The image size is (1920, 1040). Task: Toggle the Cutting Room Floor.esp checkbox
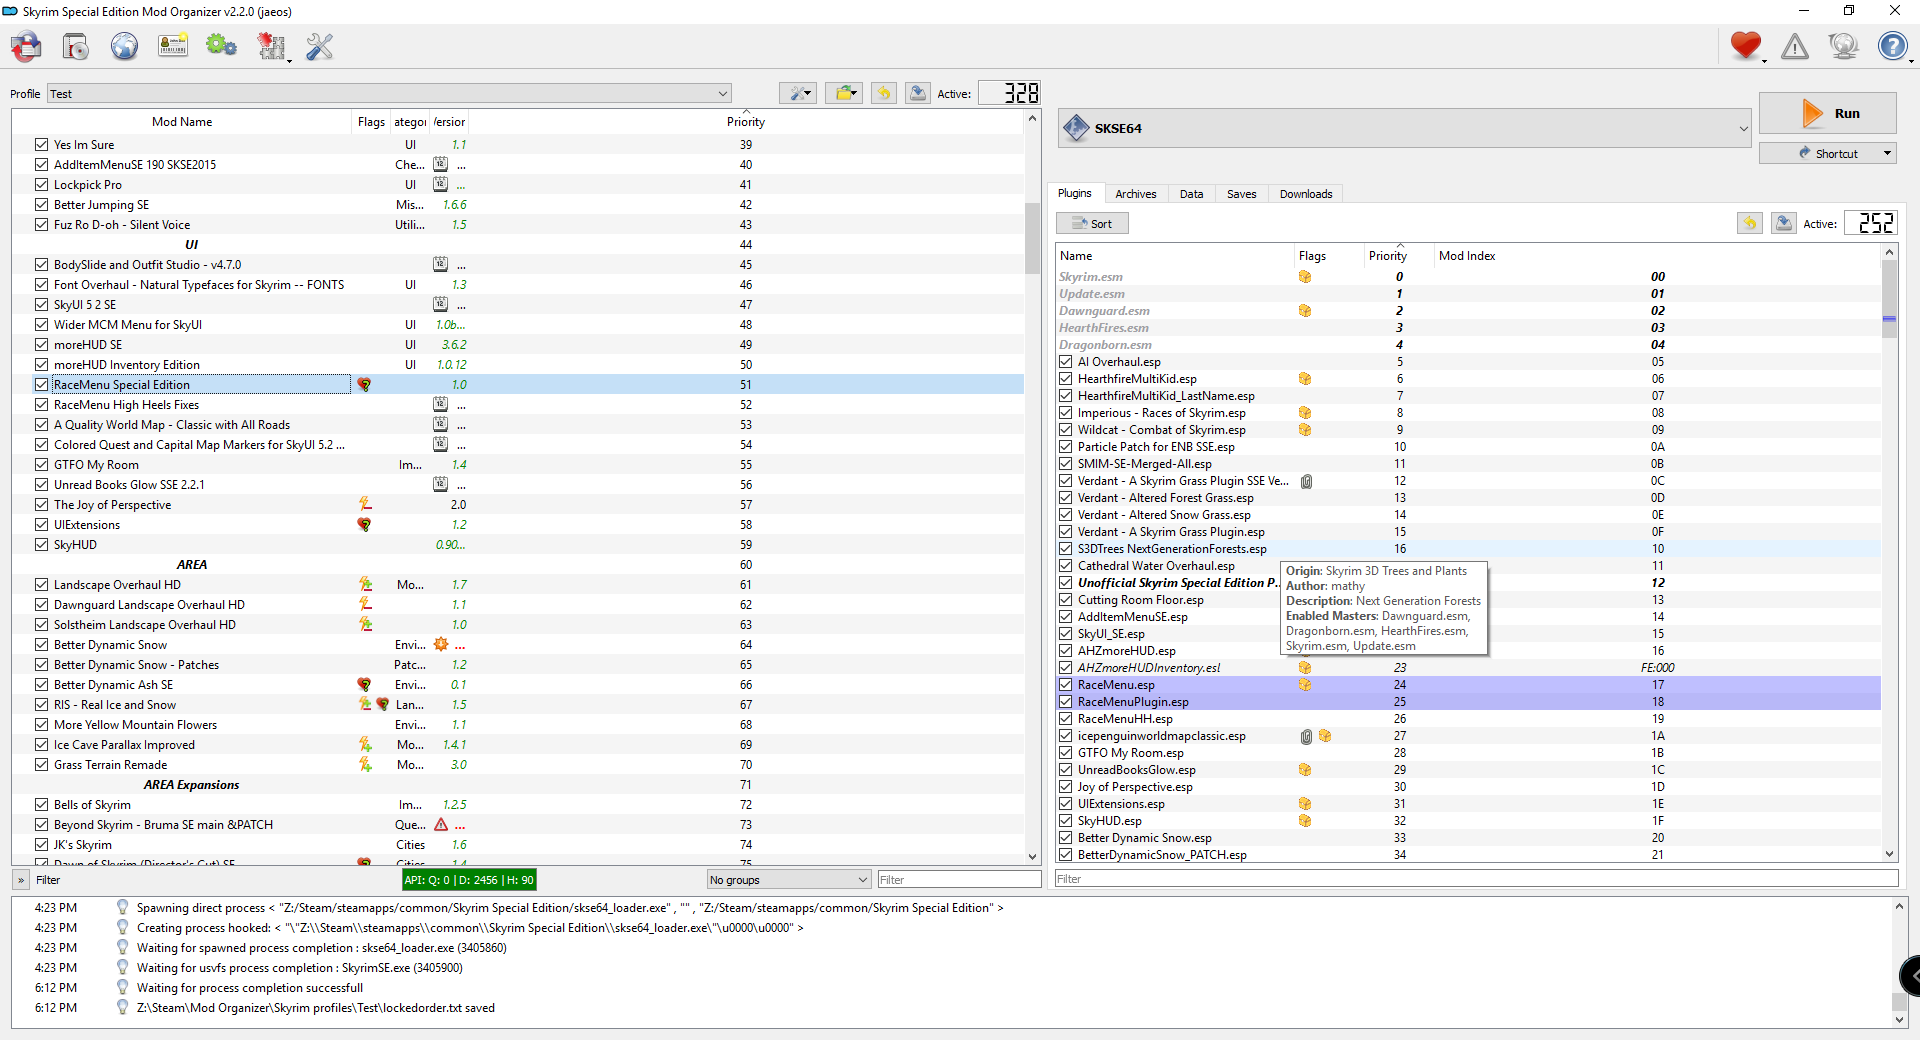click(x=1066, y=600)
